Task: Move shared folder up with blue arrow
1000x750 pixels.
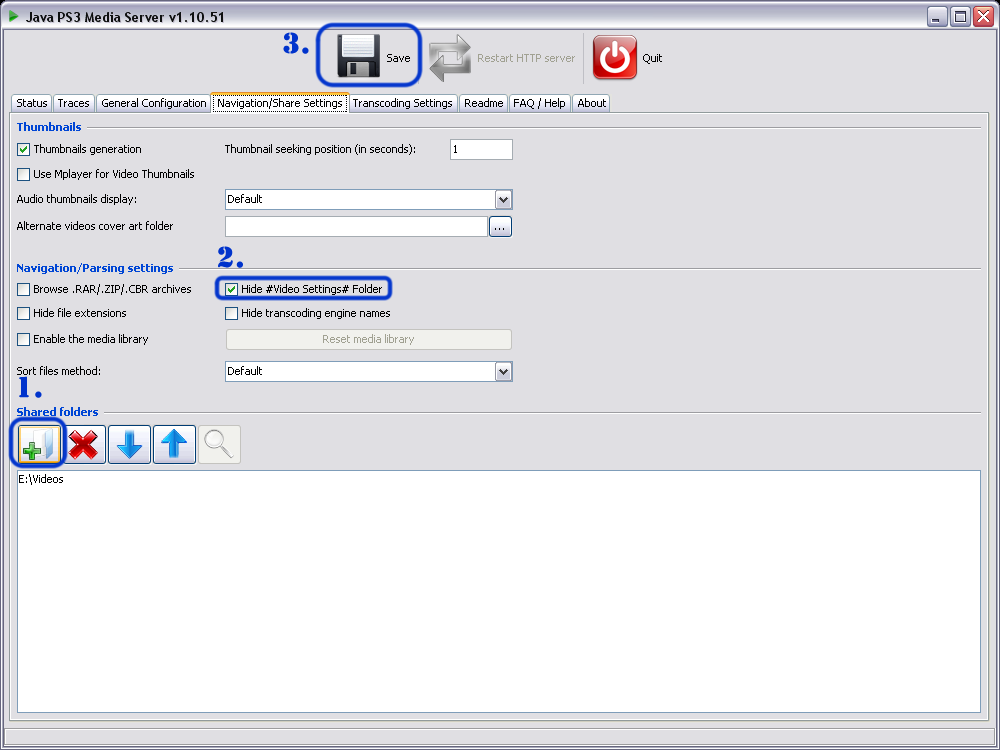Action: click(x=175, y=444)
